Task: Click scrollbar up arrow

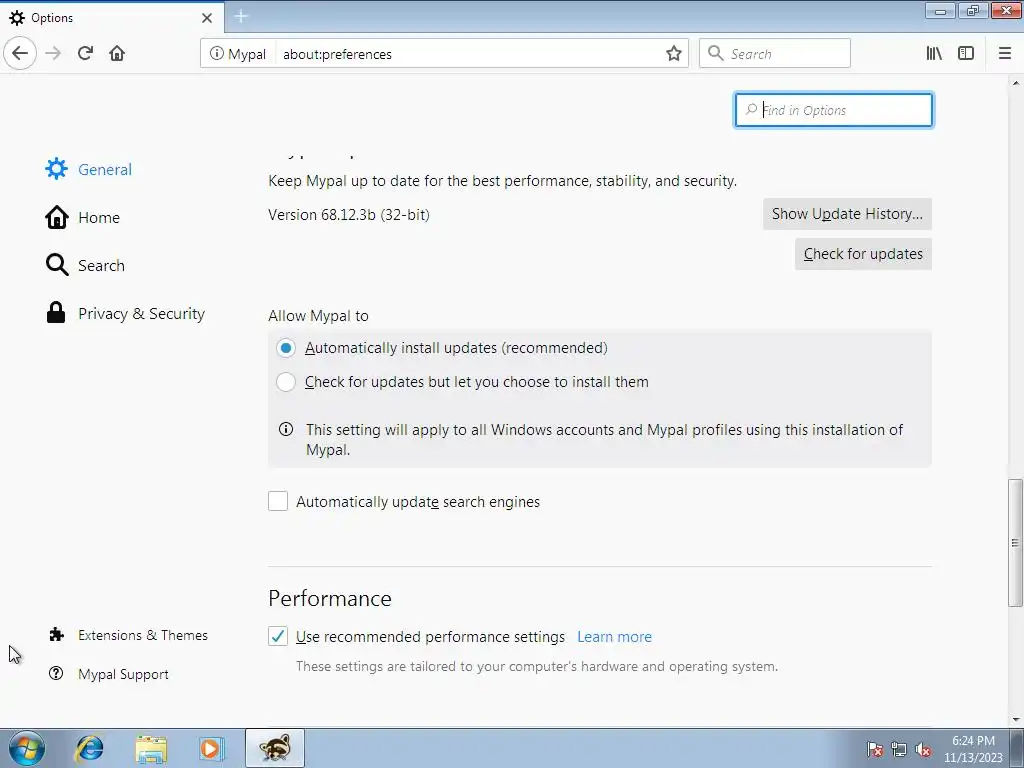Action: [x=1015, y=84]
